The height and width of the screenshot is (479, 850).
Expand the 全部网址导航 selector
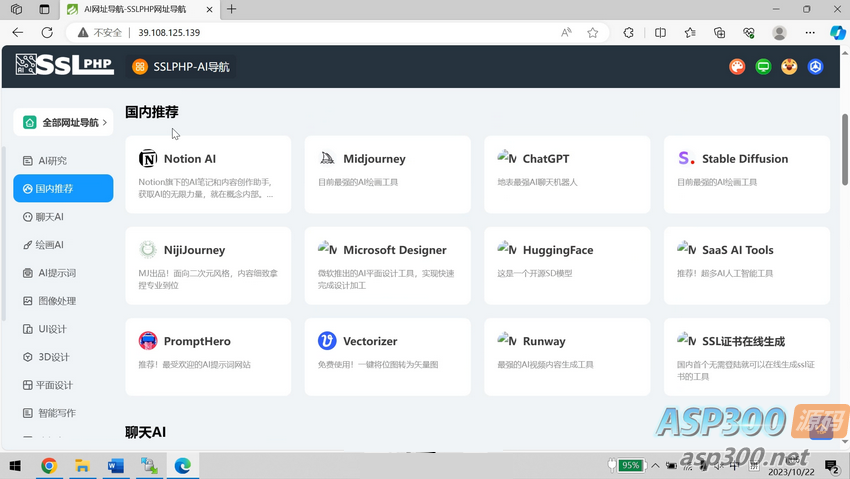pyautogui.click(x=63, y=122)
